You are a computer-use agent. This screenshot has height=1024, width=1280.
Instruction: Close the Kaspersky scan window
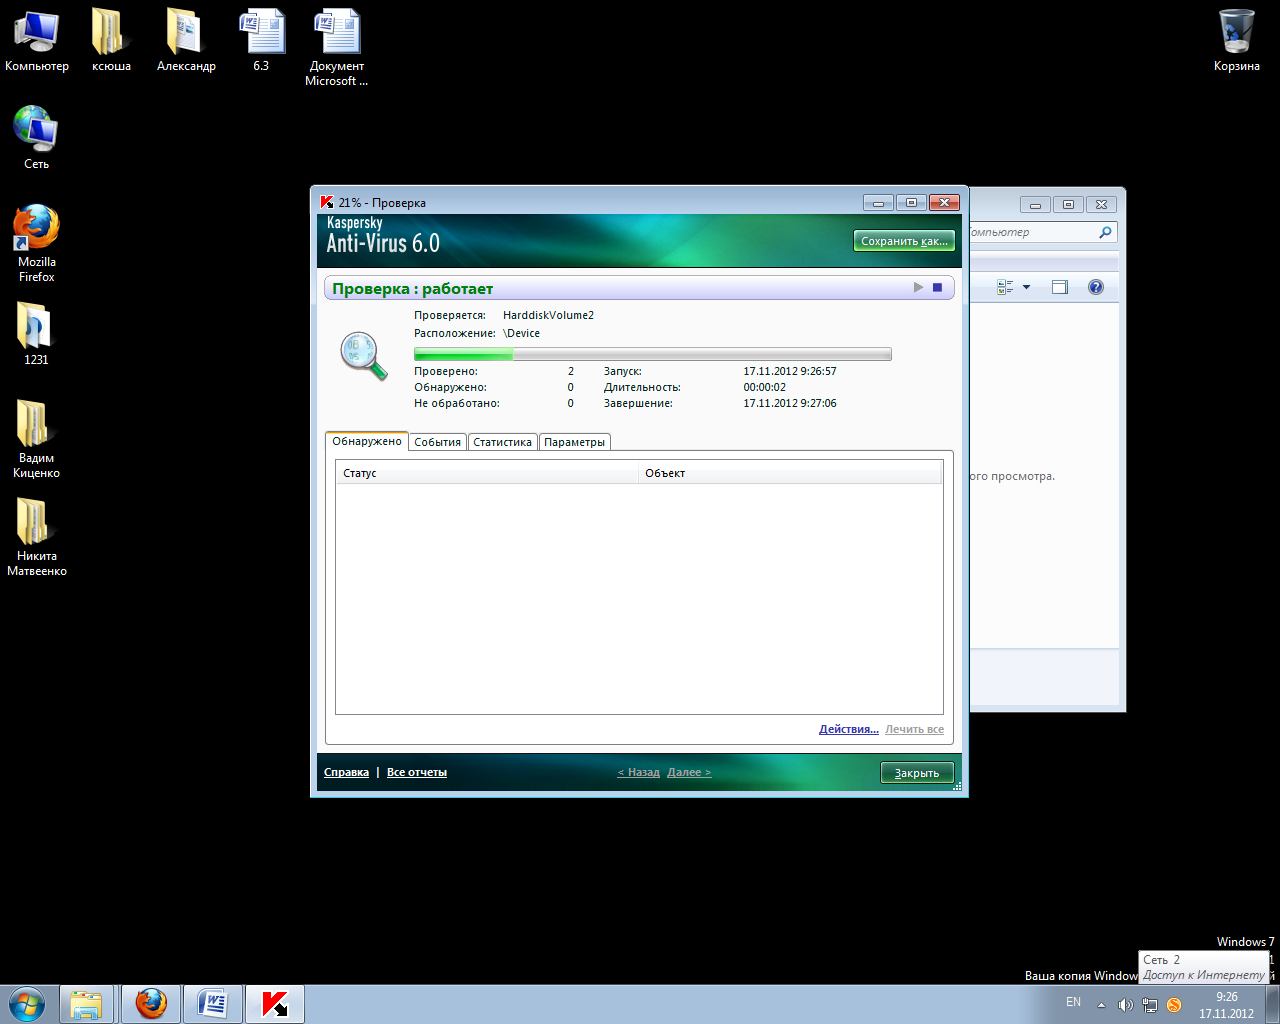[x=944, y=203]
